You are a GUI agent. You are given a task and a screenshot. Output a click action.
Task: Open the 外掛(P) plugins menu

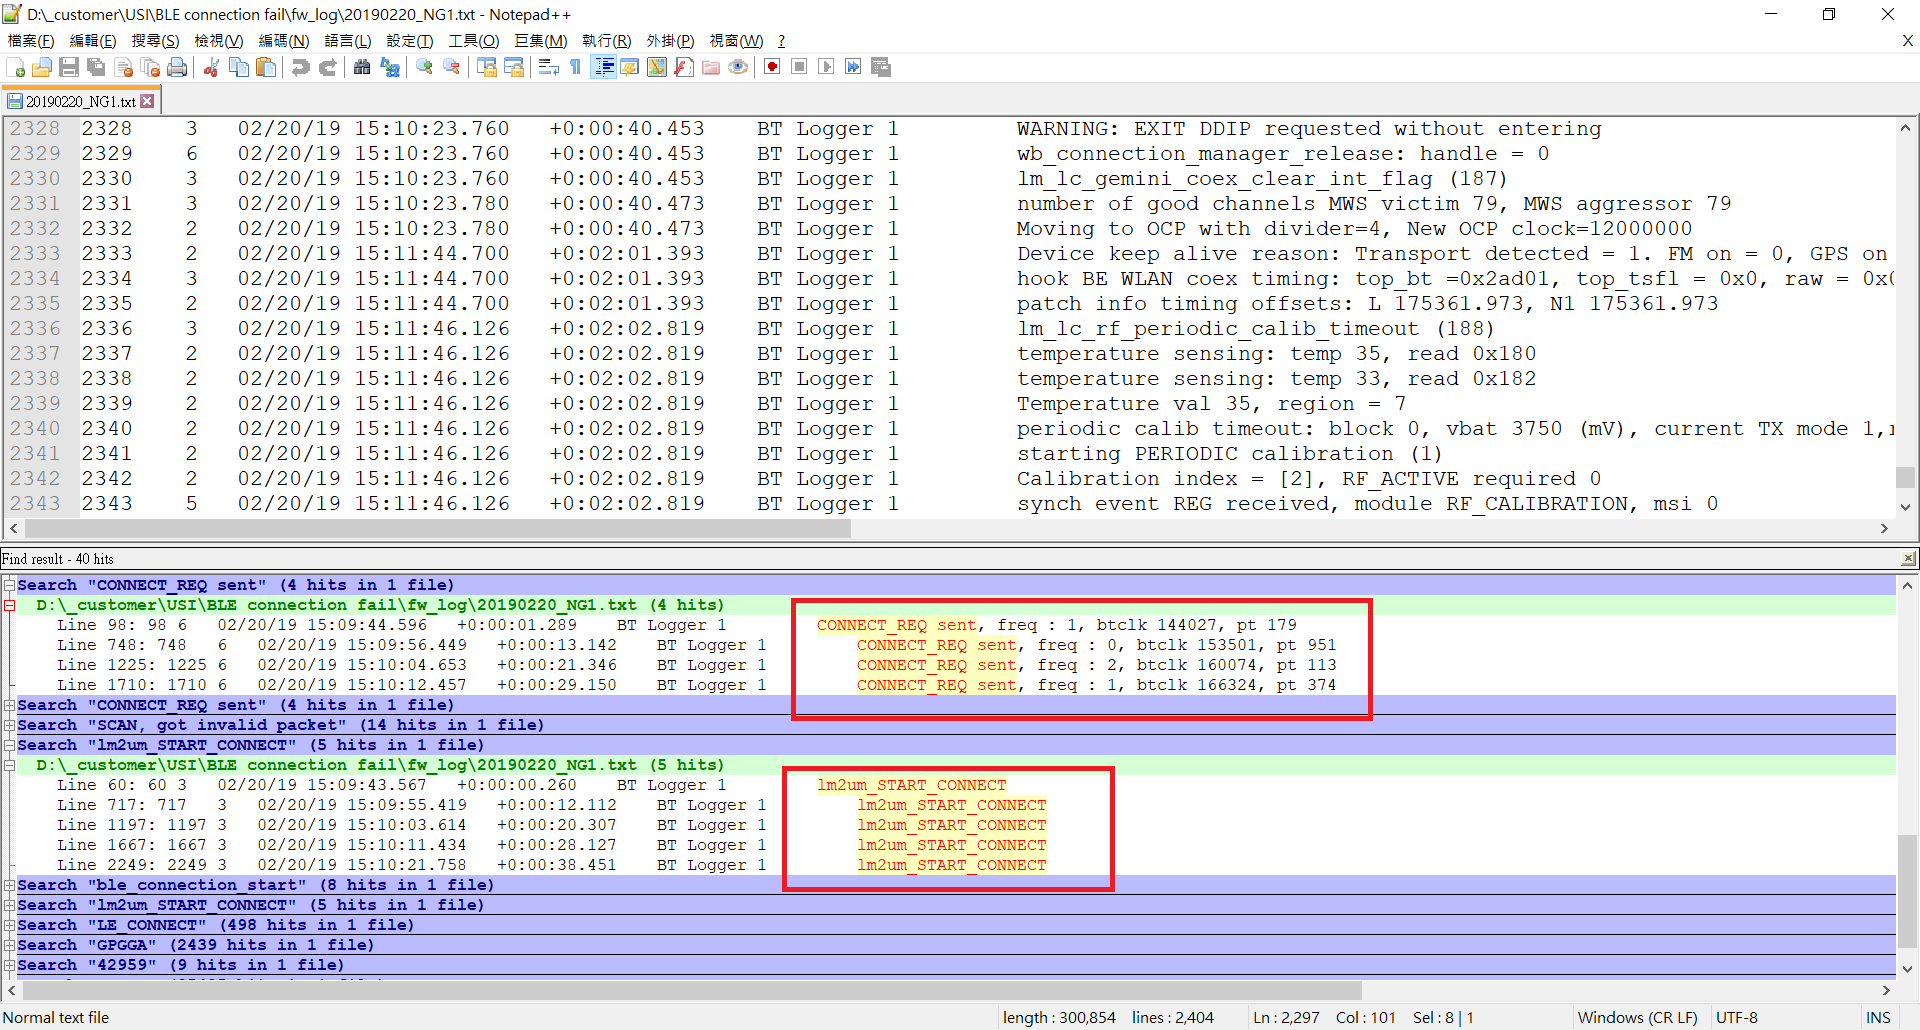click(670, 41)
